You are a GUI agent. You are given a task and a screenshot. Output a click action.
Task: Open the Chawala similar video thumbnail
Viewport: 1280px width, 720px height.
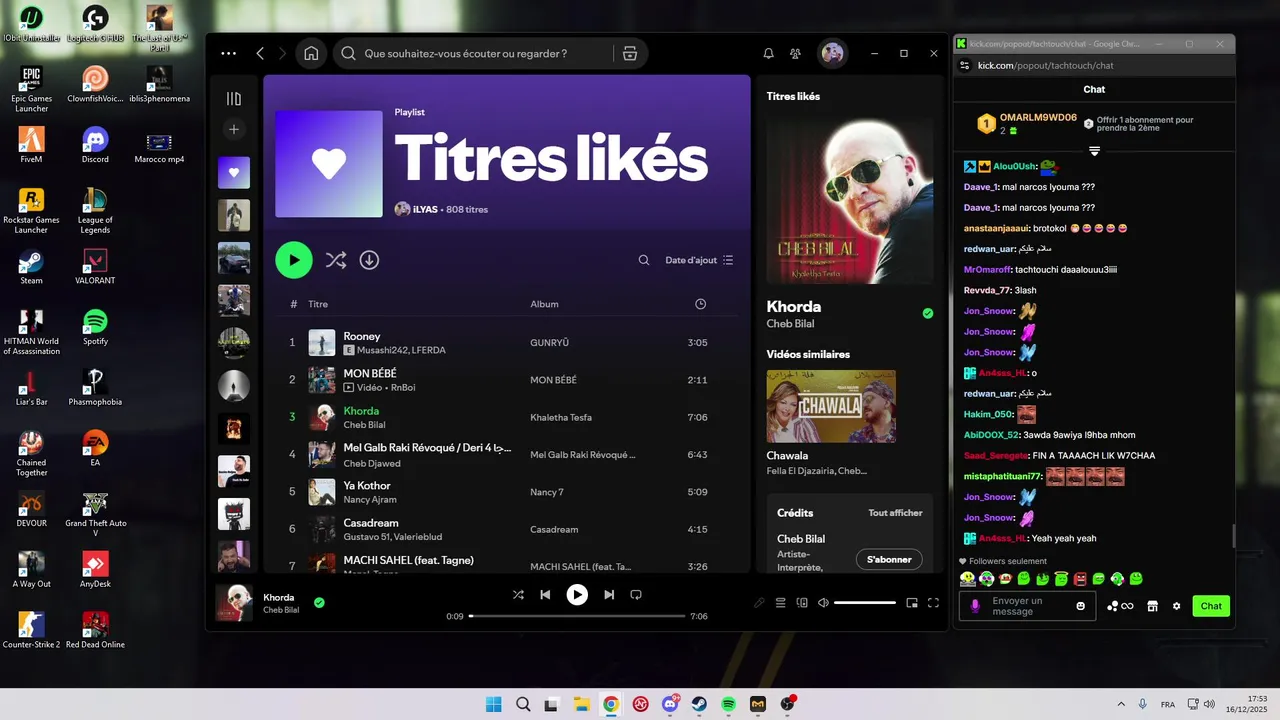831,406
